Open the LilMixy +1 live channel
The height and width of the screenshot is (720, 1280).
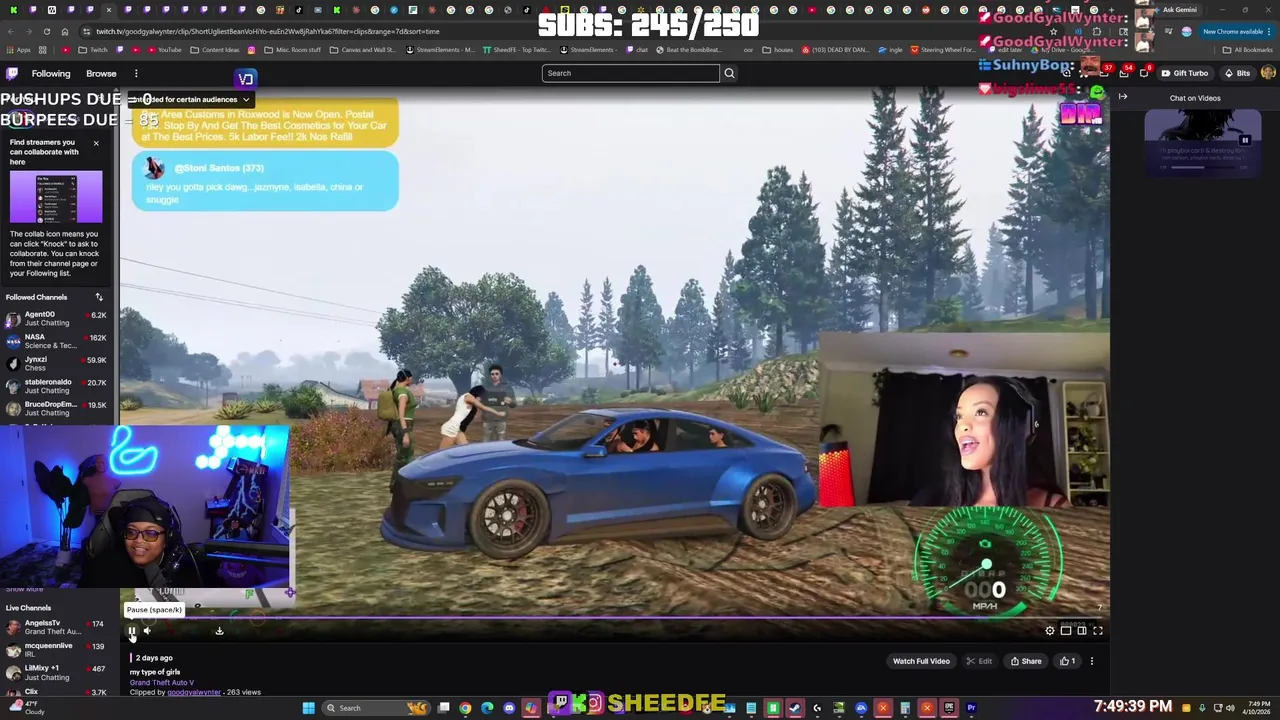57,672
